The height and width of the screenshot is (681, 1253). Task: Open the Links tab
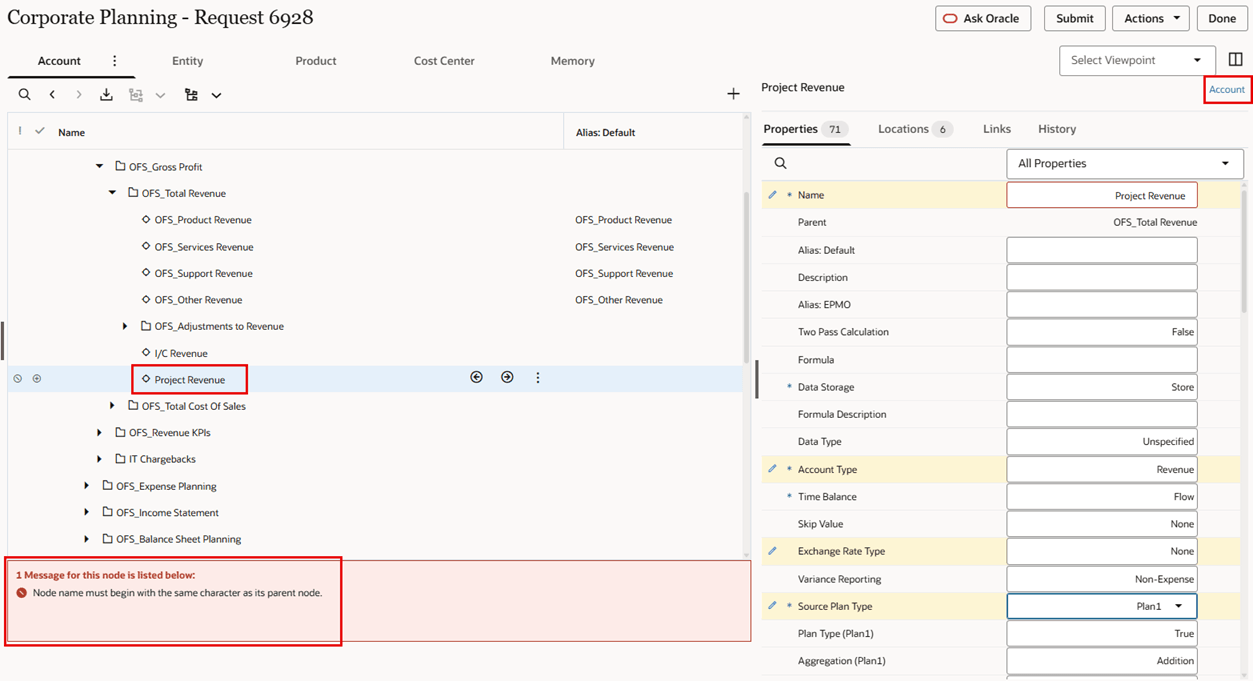(x=997, y=129)
